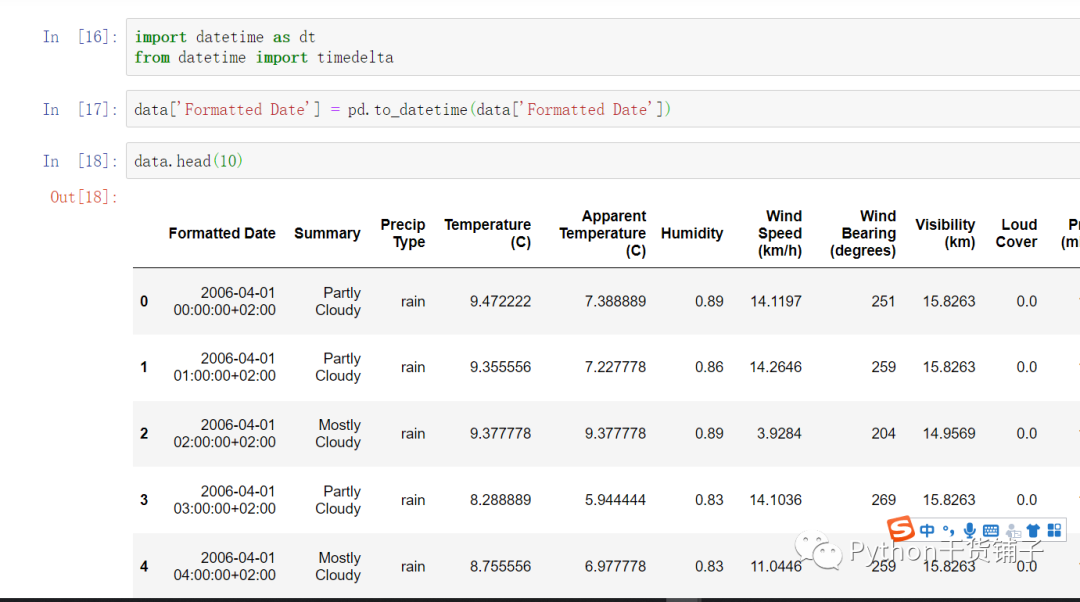Select row index 1

click(144, 367)
